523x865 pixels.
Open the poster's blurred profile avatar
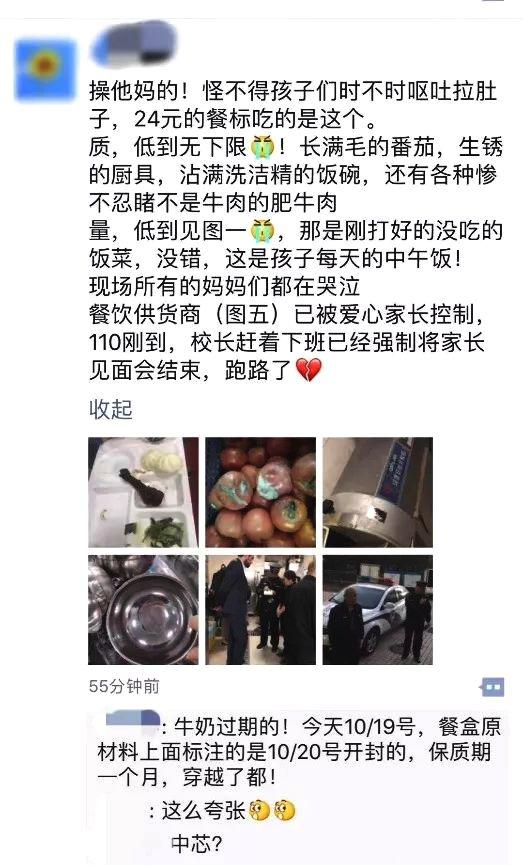[45, 70]
